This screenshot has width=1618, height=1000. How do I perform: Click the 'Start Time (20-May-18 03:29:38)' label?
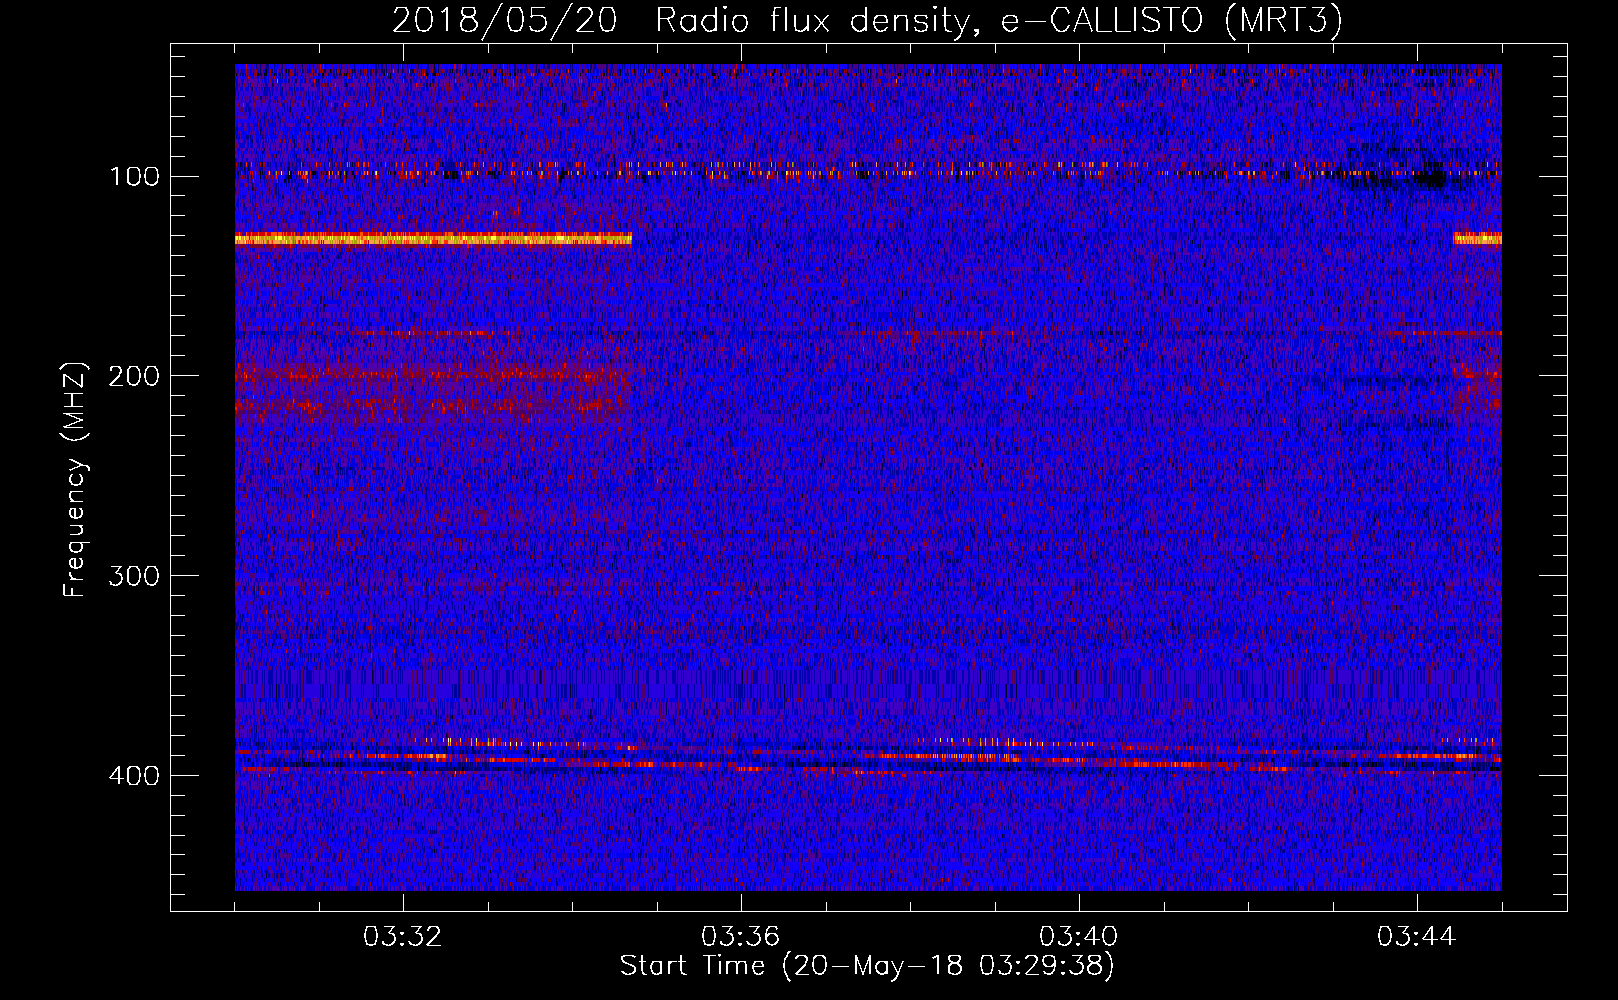pos(867,966)
